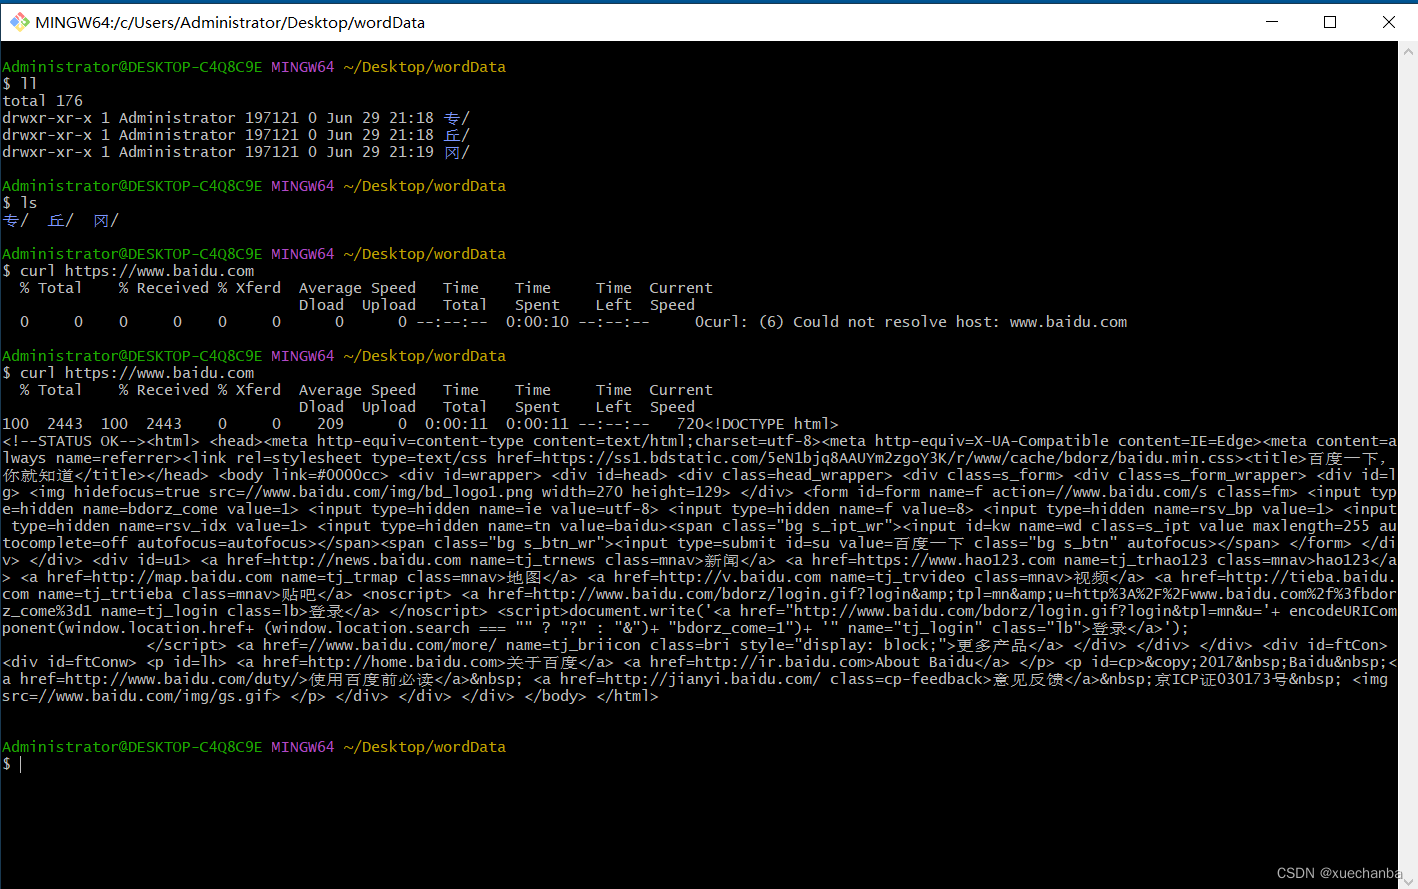Click the vertical scrollbar track

coord(1408,465)
